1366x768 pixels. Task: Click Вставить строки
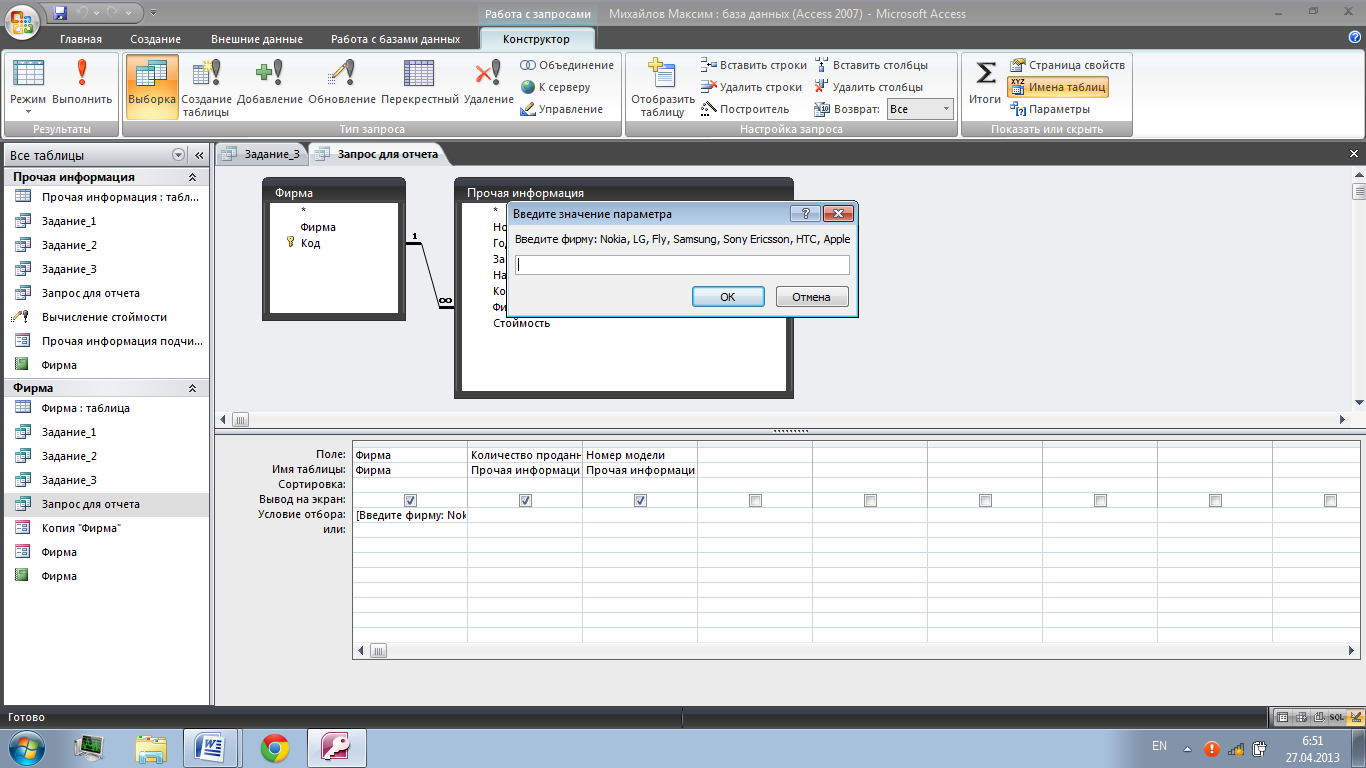(754, 65)
